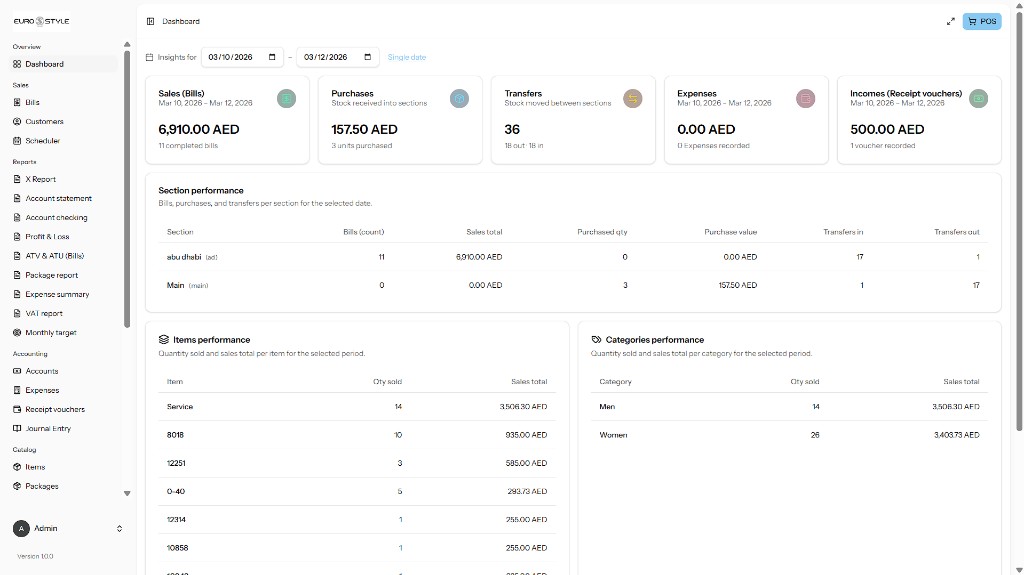Click item 10858 row
The height and width of the screenshot is (575, 1024).
tap(357, 548)
